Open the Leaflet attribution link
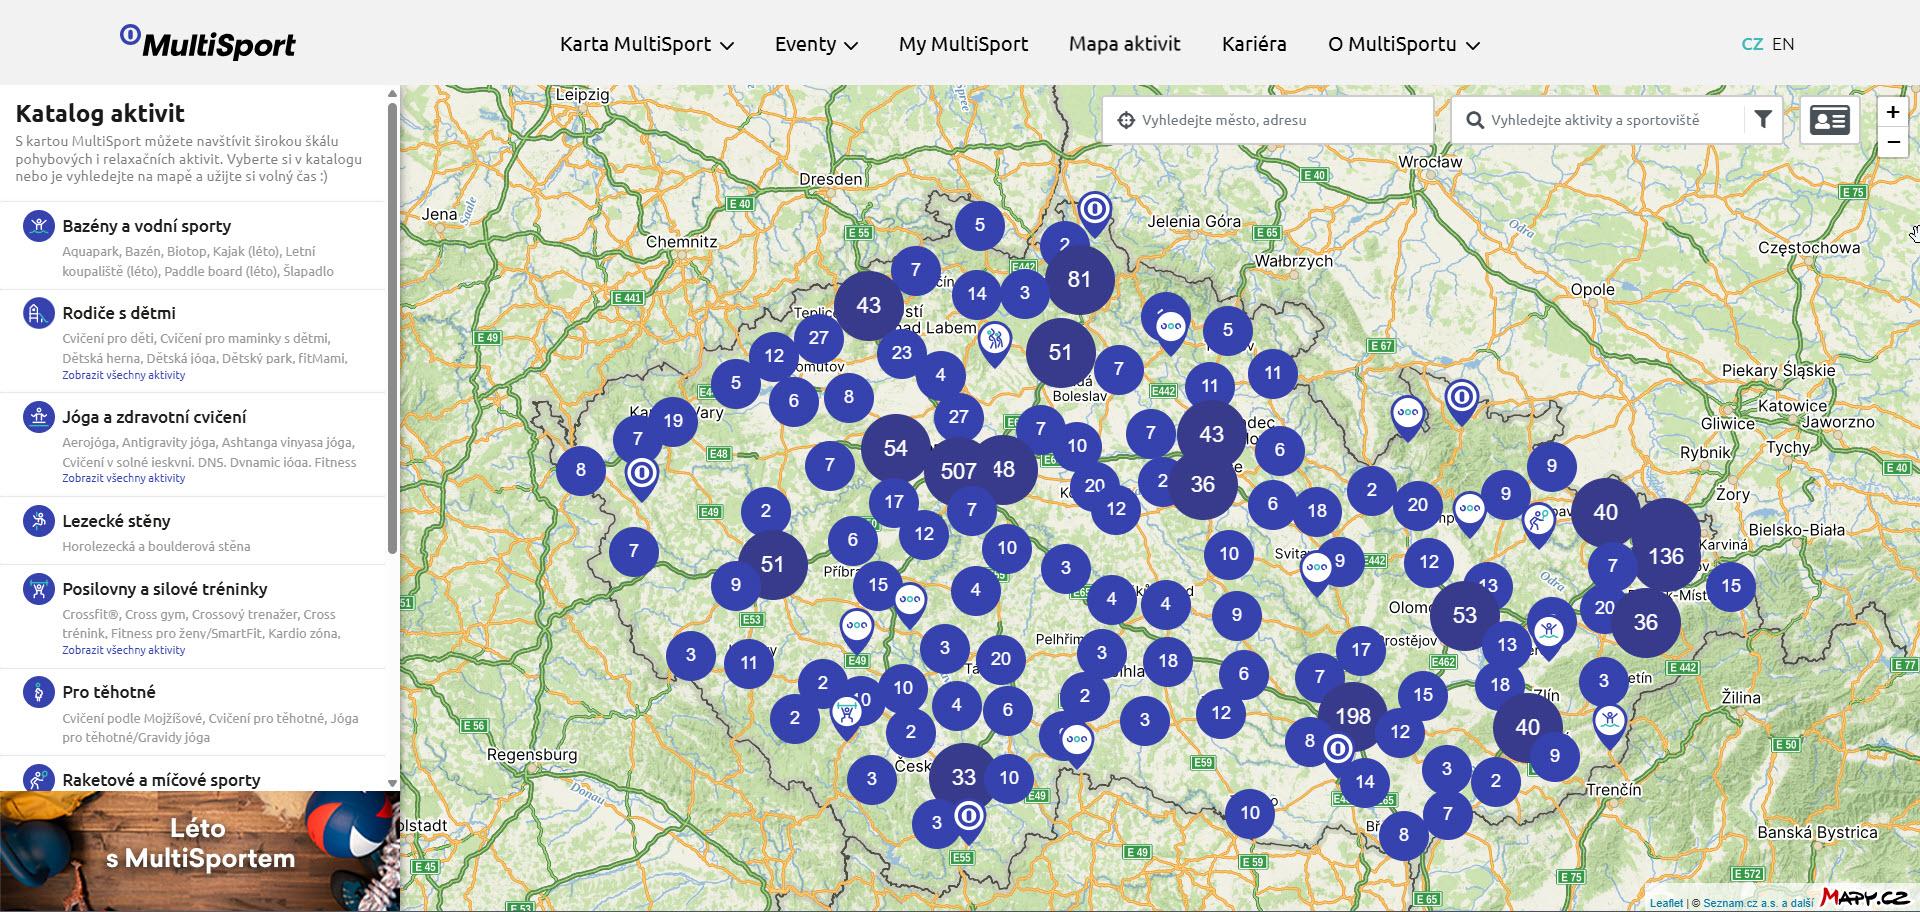Screen dimensions: 1920x912 [1666, 903]
